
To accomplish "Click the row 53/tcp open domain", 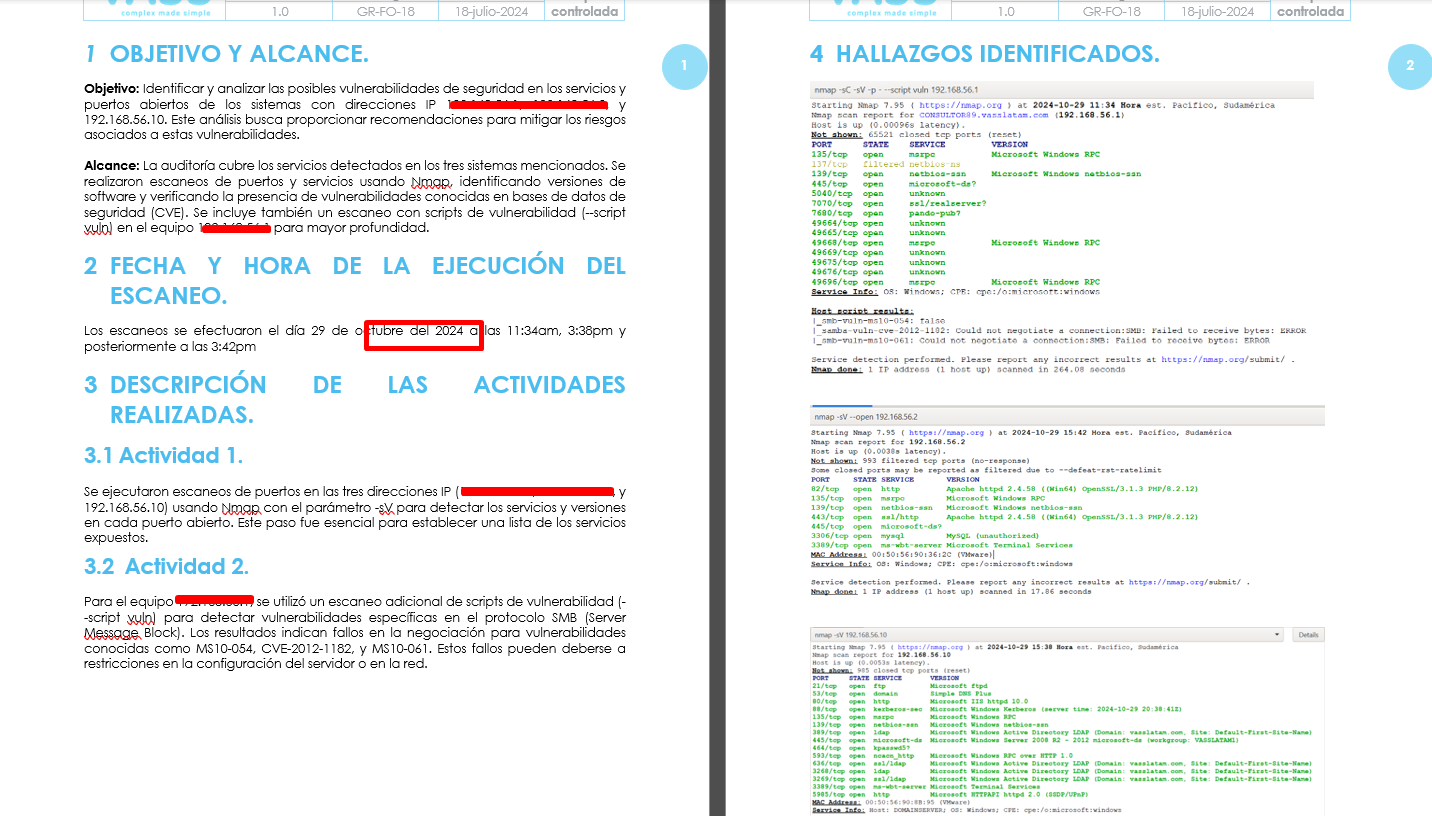I will [x=900, y=693].
